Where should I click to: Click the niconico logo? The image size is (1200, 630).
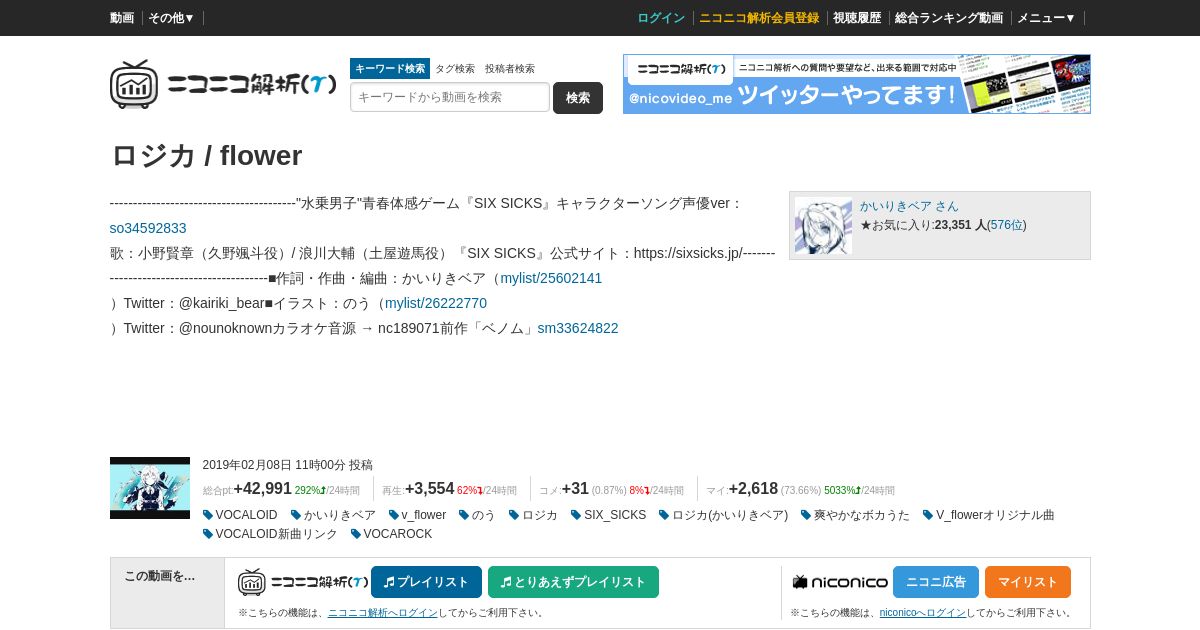[840, 582]
